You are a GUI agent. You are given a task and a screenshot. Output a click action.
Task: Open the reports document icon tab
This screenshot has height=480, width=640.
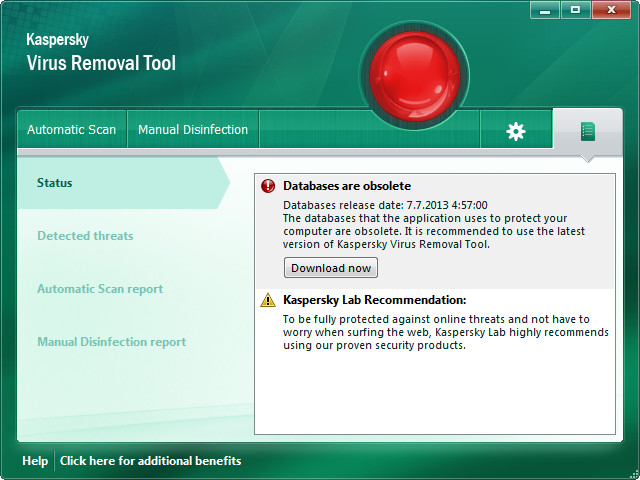588,131
